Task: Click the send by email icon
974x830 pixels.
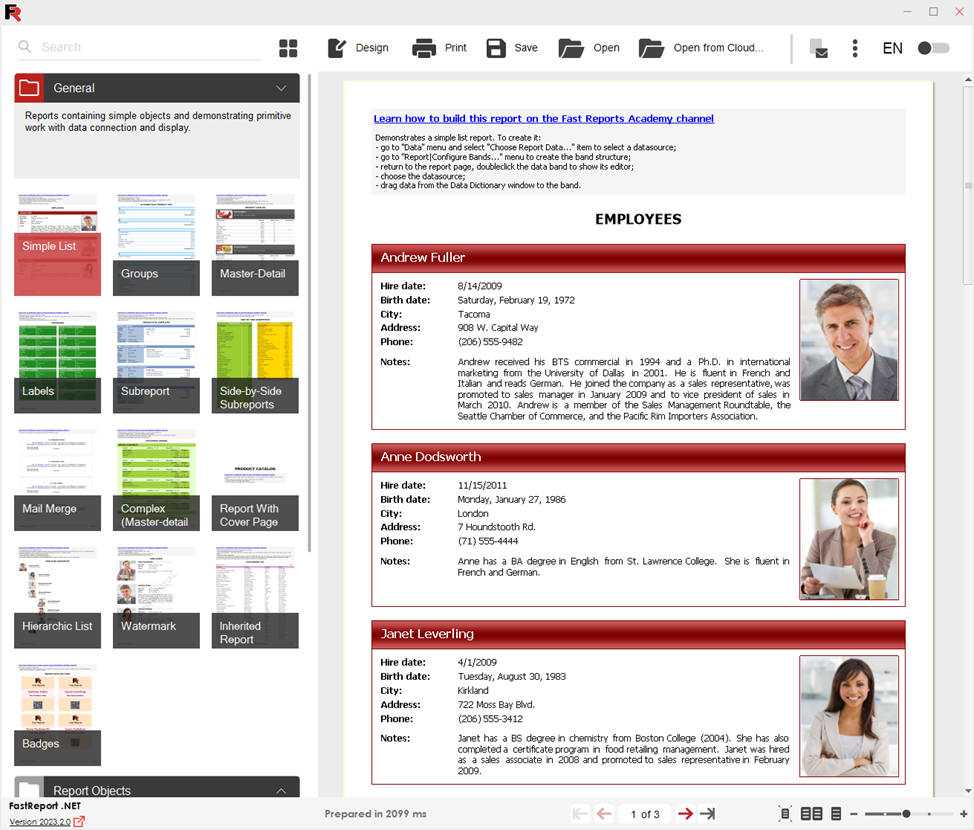Action: coord(819,48)
